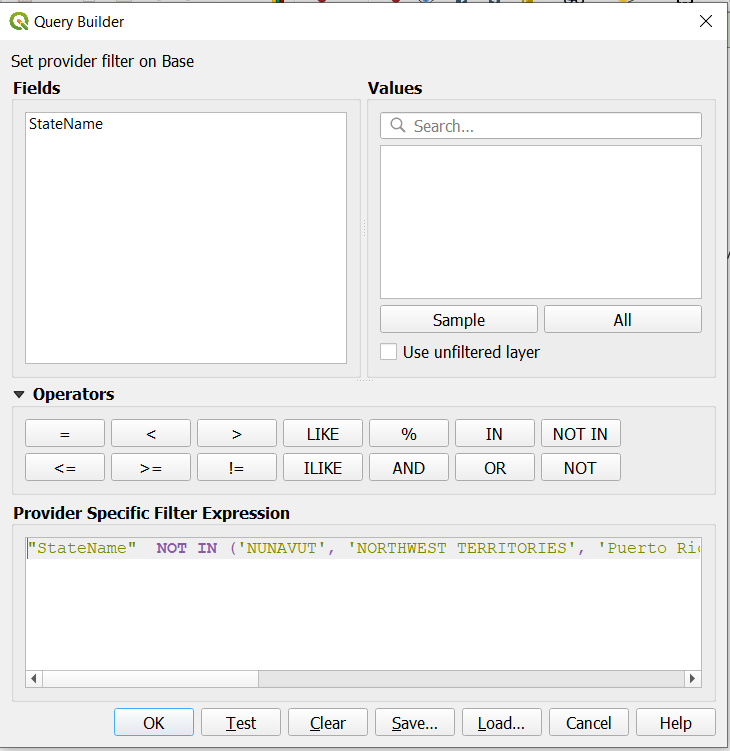Enable the Use unfiltered layer checkbox
This screenshot has width=730, height=751.
(x=389, y=352)
